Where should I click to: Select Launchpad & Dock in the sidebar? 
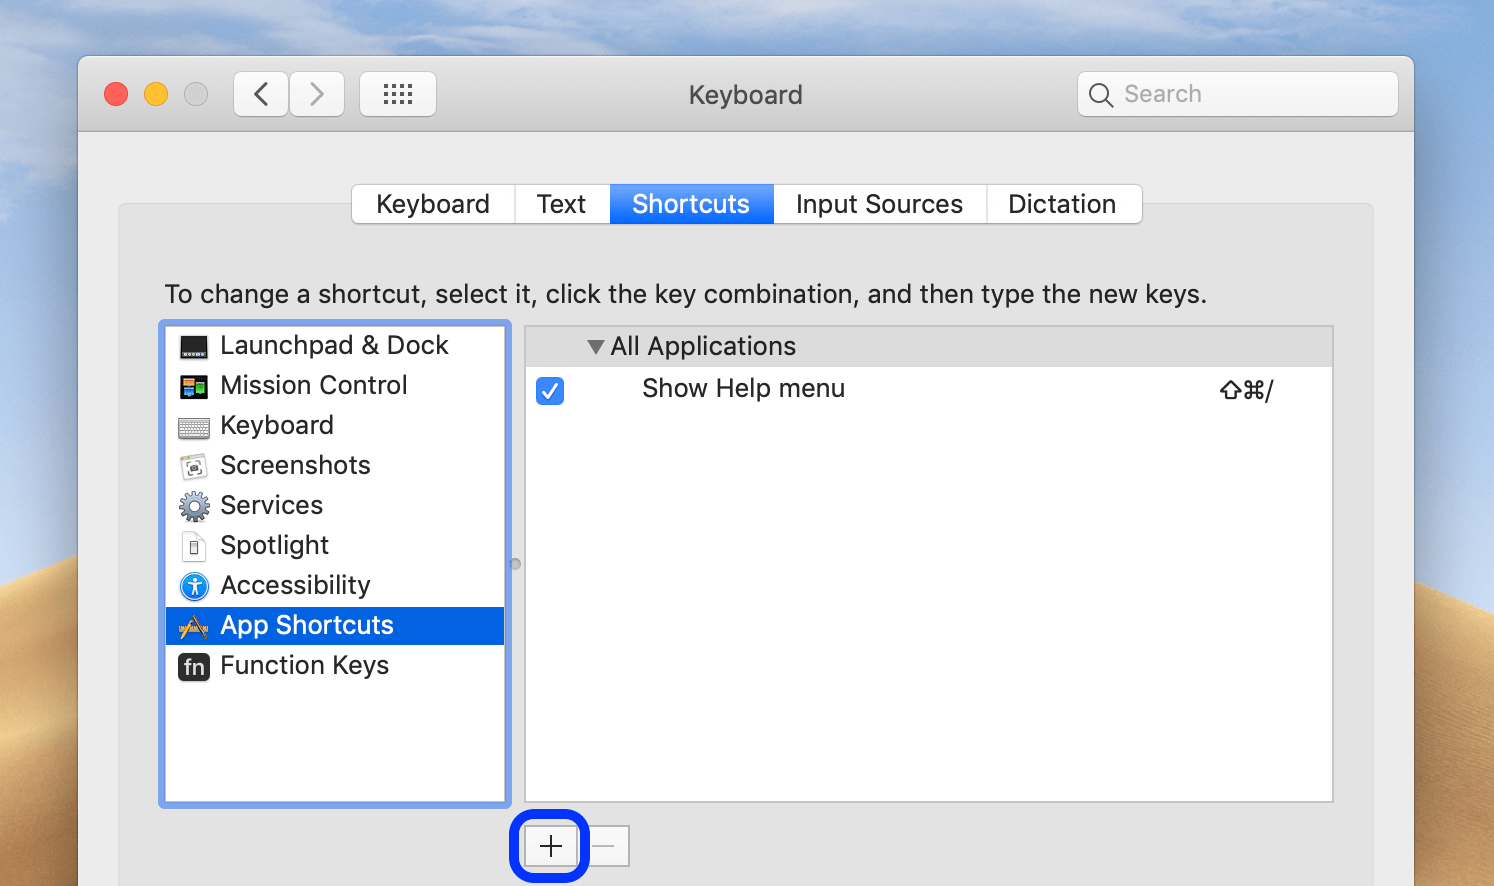pyautogui.click(x=334, y=345)
